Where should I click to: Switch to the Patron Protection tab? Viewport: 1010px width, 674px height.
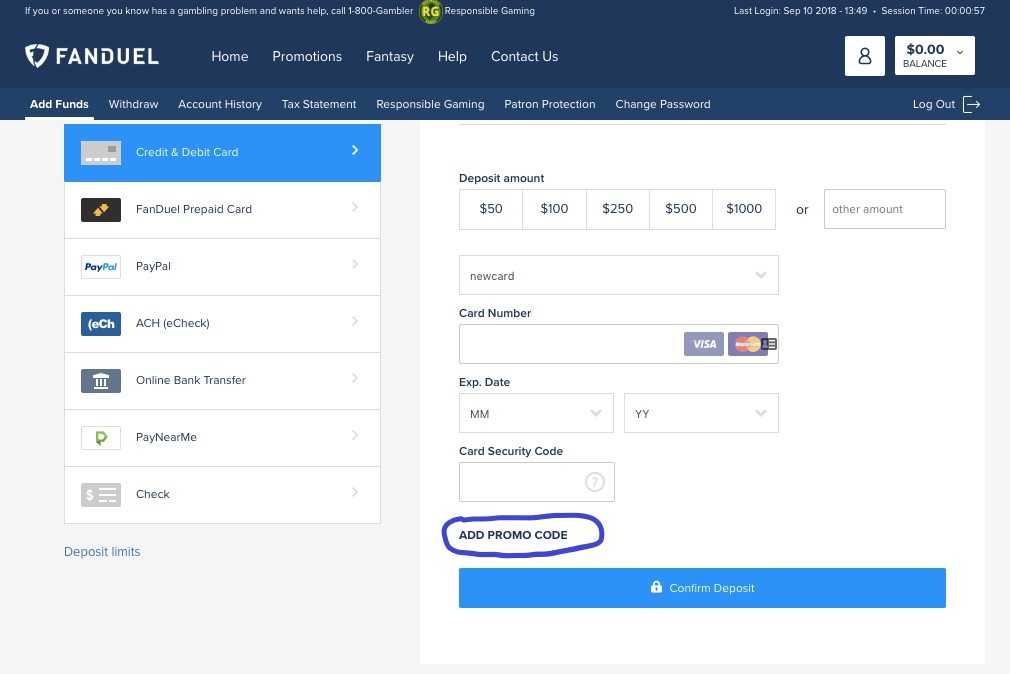pyautogui.click(x=549, y=104)
